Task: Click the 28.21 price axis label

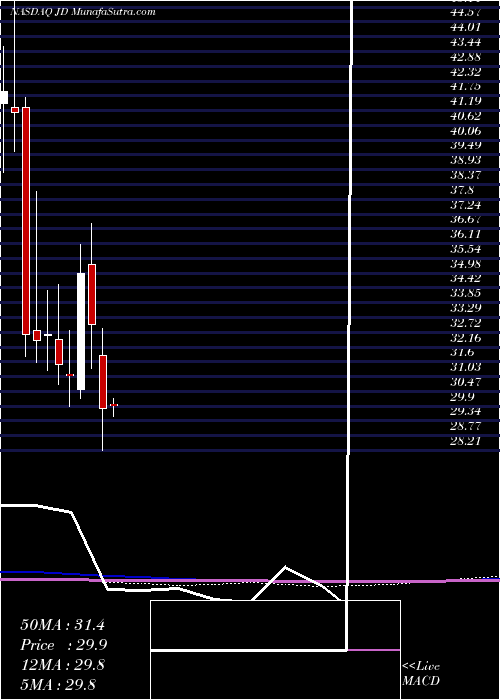Action: (x=465, y=442)
